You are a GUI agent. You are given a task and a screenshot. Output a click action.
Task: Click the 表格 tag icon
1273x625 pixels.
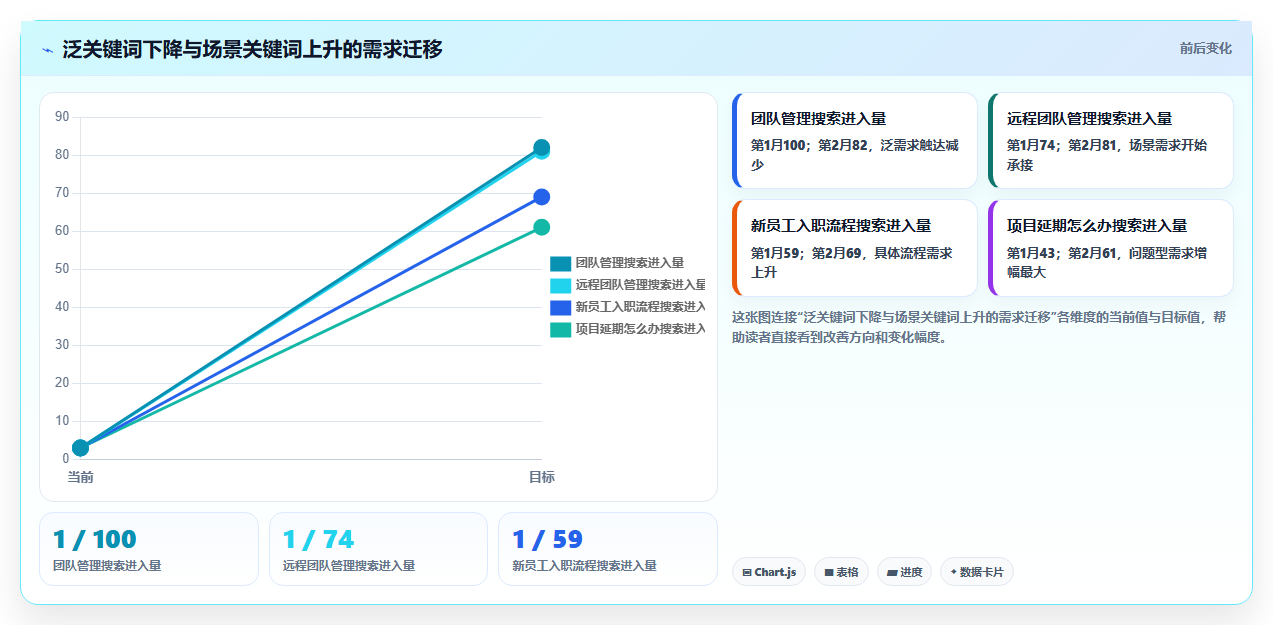pyautogui.click(x=828, y=572)
